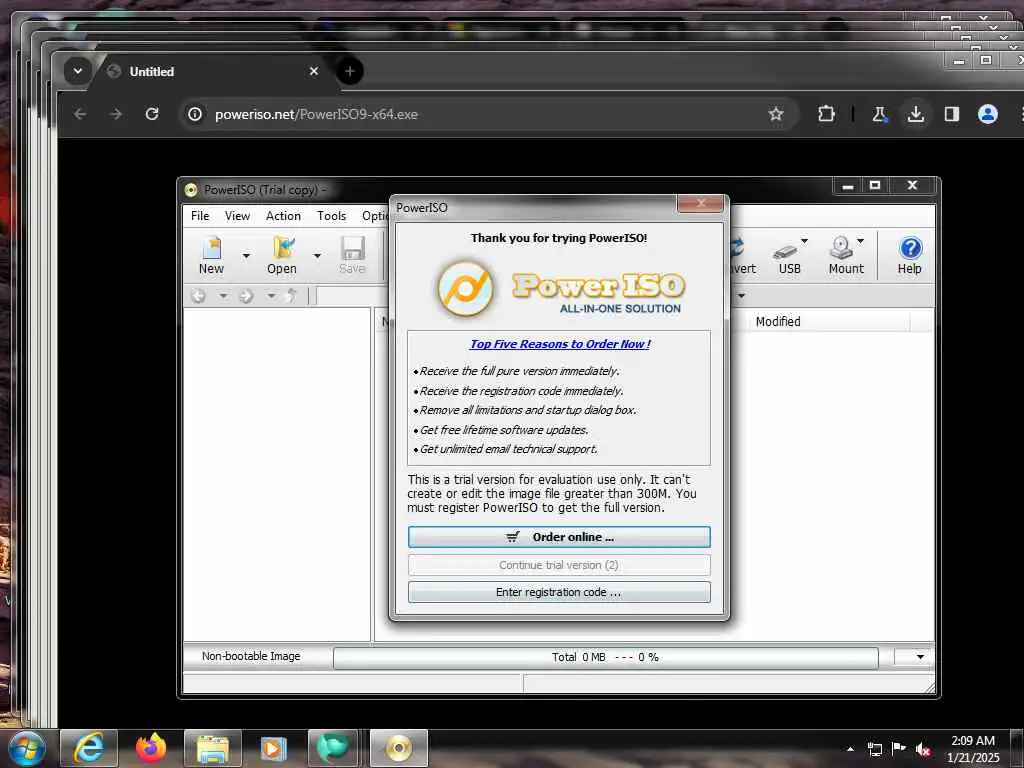The height and width of the screenshot is (768, 1024).
Task: Click the Mount toolbar icon
Action: [845, 255]
